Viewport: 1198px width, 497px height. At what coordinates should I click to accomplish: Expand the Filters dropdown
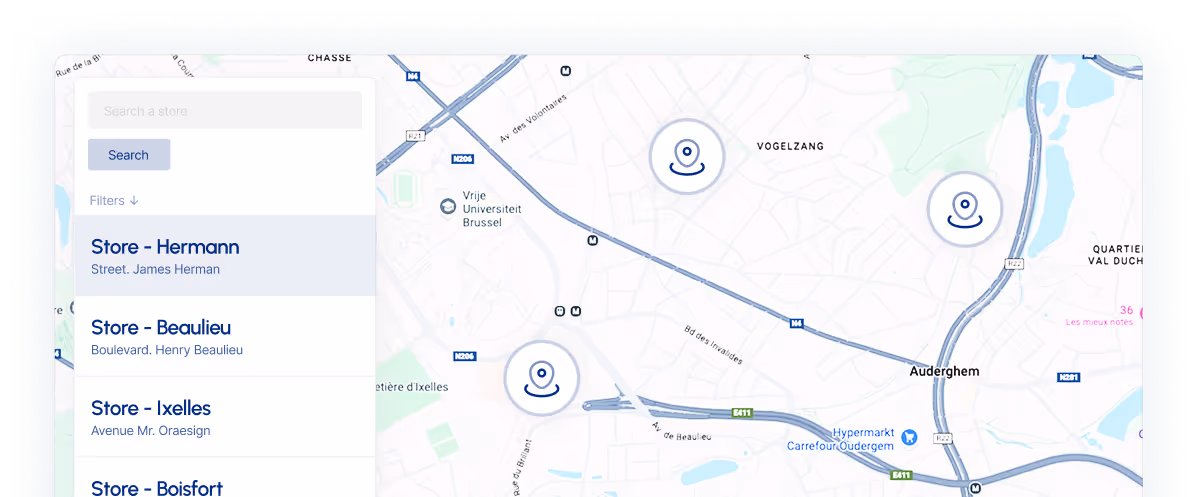point(114,200)
